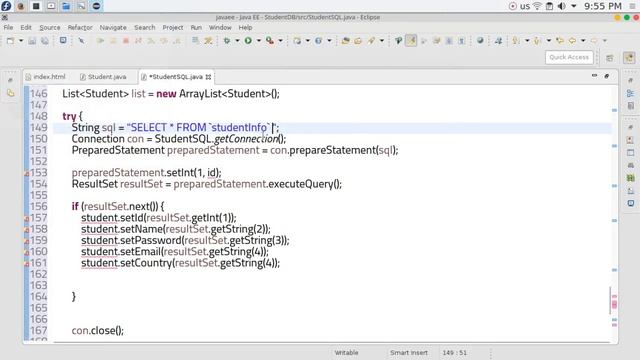Open the Next Annotation dropdown arrow
This screenshot has width=640, height=360.
coord(527,40)
